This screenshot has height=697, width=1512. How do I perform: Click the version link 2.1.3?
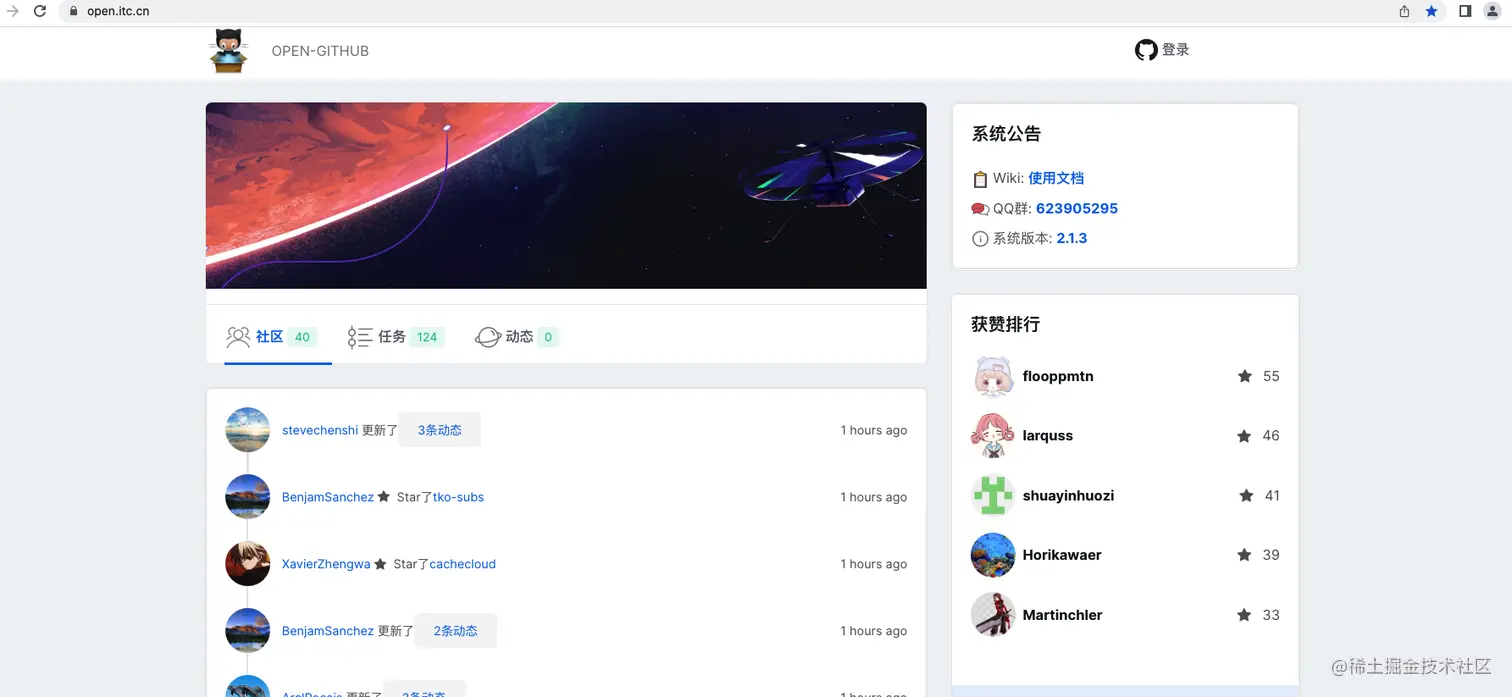point(1072,238)
